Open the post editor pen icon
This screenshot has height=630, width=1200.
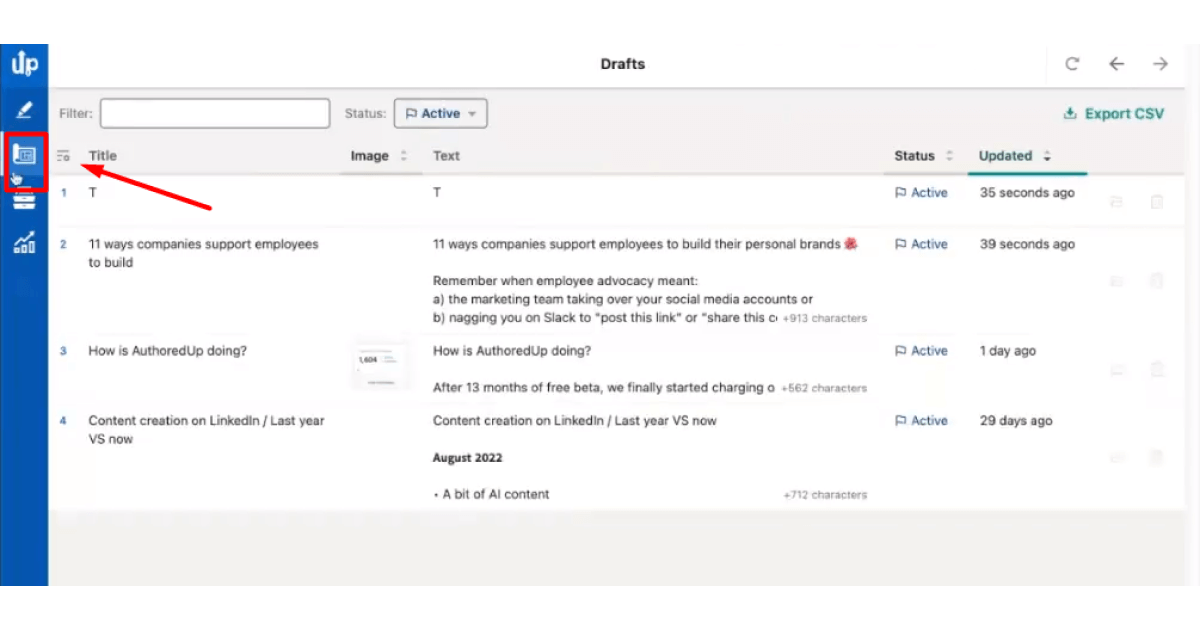24,110
